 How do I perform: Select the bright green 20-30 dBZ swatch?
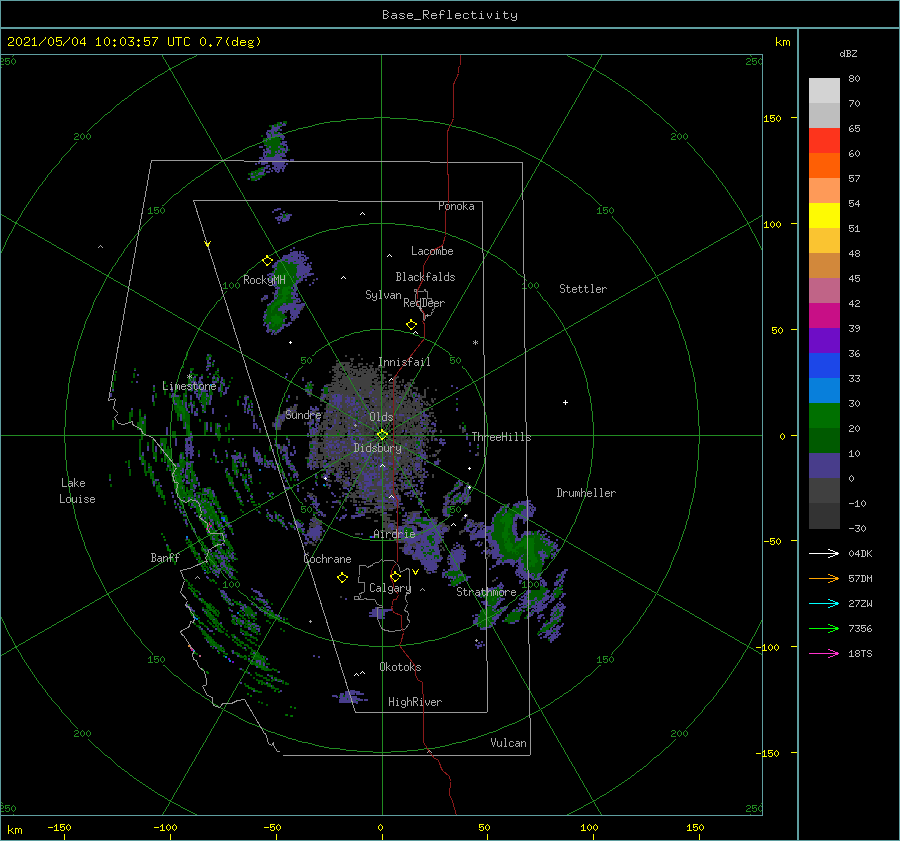pyautogui.click(x=824, y=416)
